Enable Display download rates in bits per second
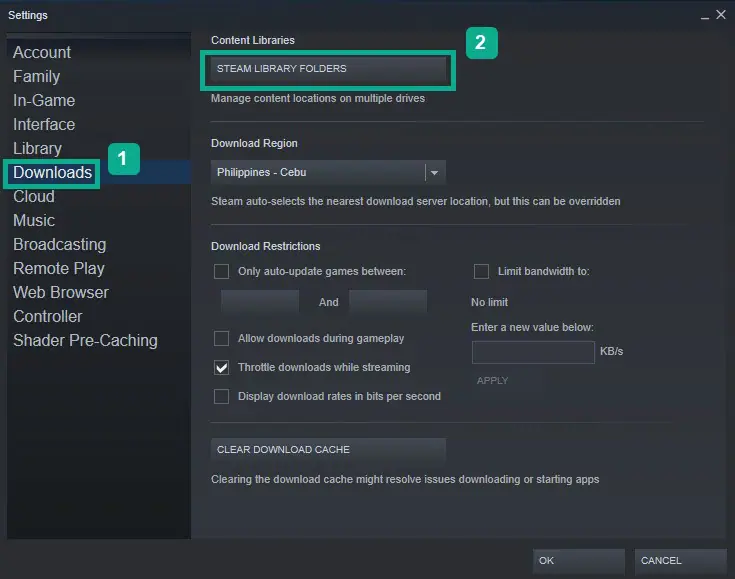The width and height of the screenshot is (735, 579). point(221,397)
